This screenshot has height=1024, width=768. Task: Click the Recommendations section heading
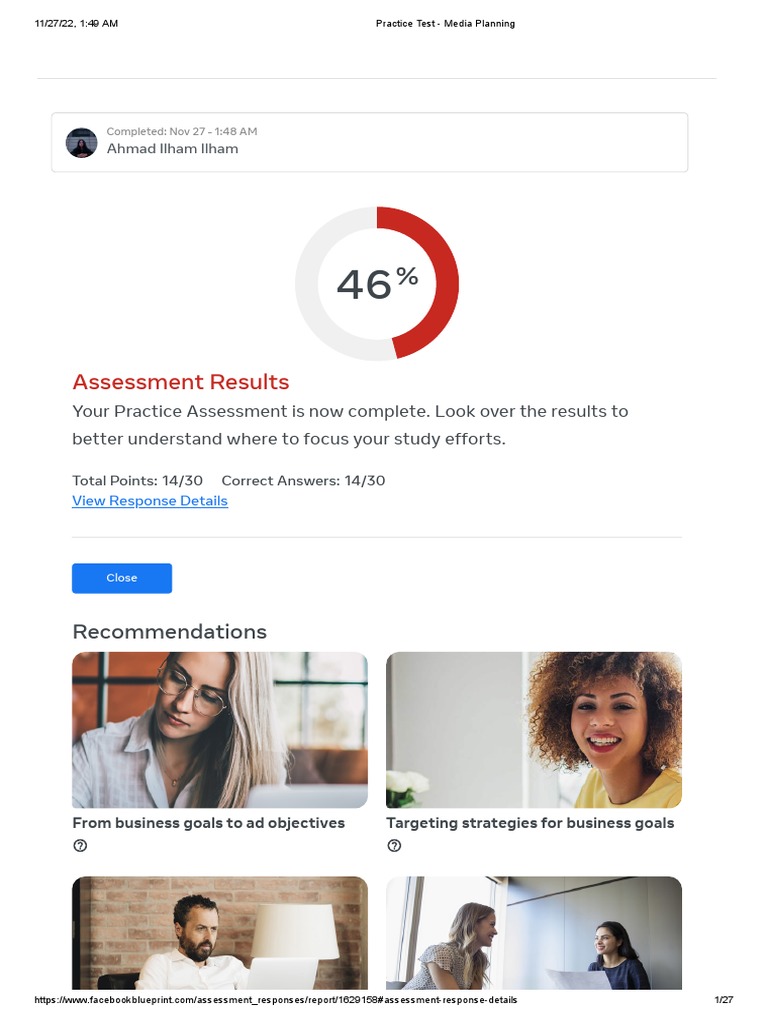click(x=170, y=632)
